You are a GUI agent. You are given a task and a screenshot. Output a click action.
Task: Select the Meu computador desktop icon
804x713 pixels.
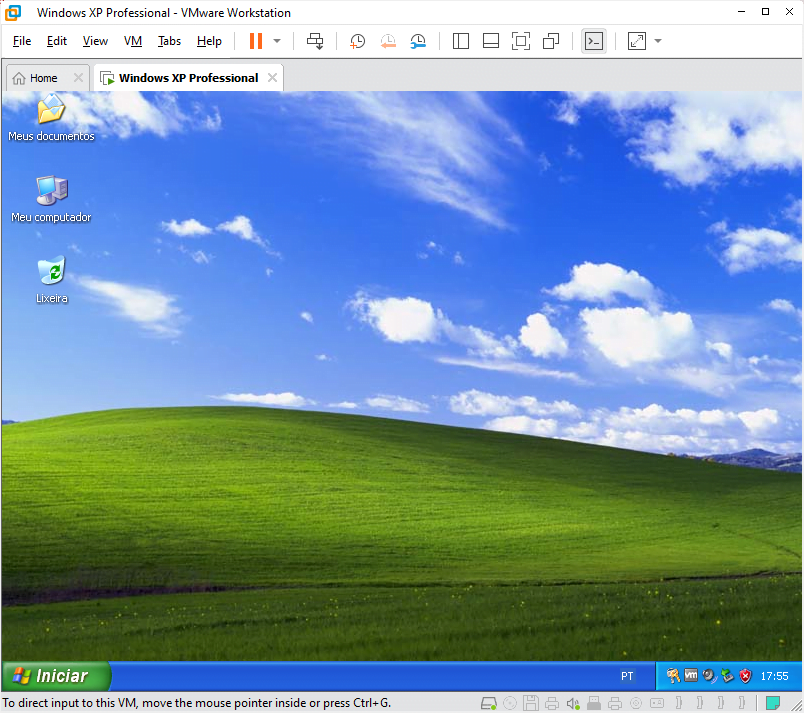[51, 199]
